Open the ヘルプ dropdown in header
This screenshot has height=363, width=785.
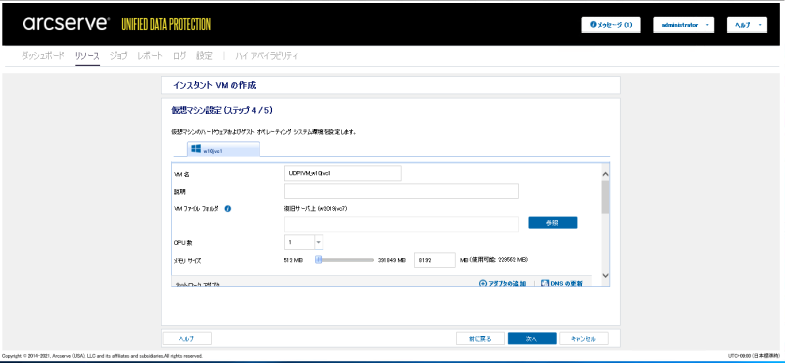click(x=746, y=25)
